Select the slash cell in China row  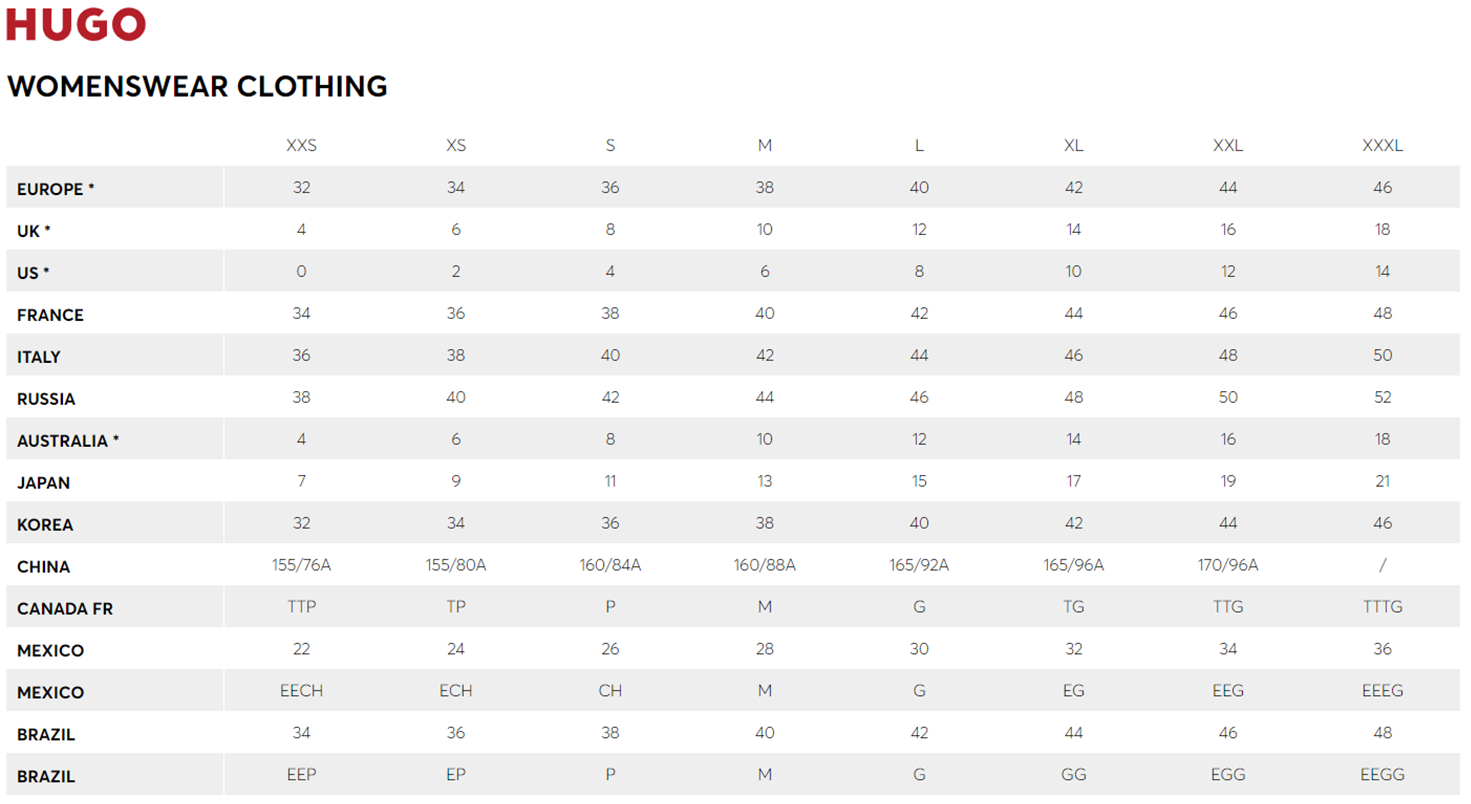pos(1382,565)
